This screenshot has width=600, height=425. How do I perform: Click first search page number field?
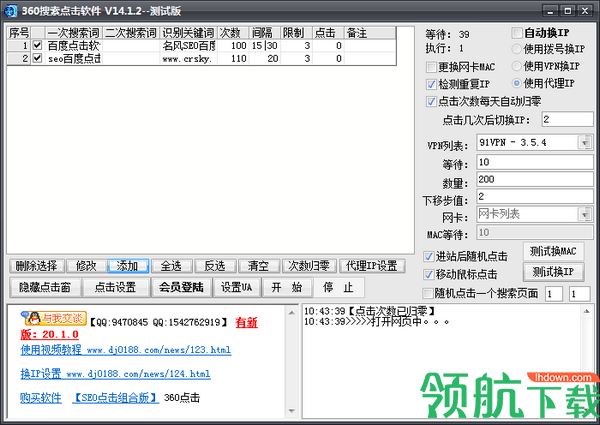[x=554, y=294]
